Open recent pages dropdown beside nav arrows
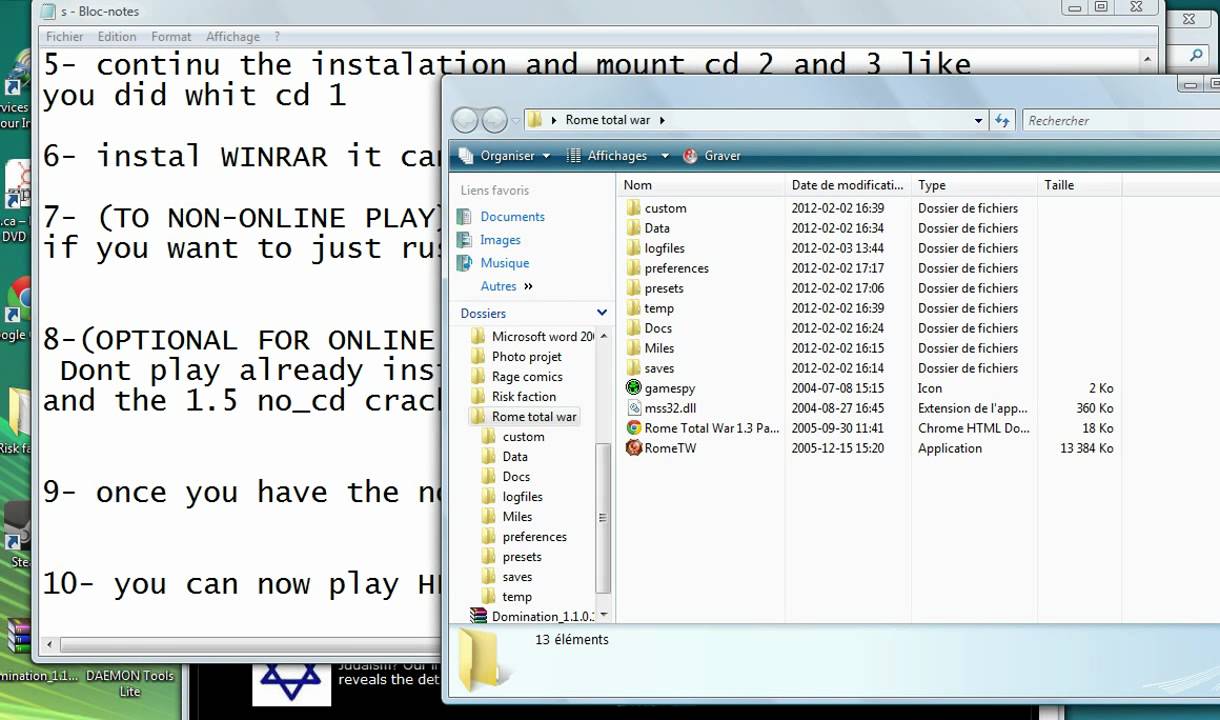 coord(516,121)
